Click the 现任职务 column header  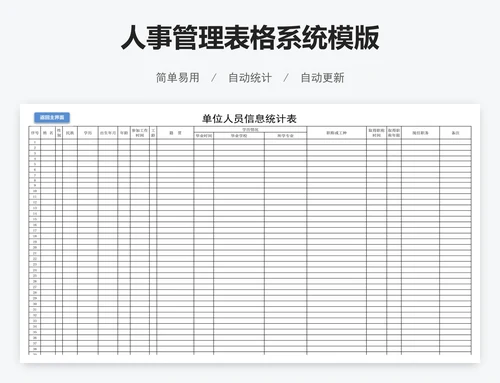[x=420, y=133]
